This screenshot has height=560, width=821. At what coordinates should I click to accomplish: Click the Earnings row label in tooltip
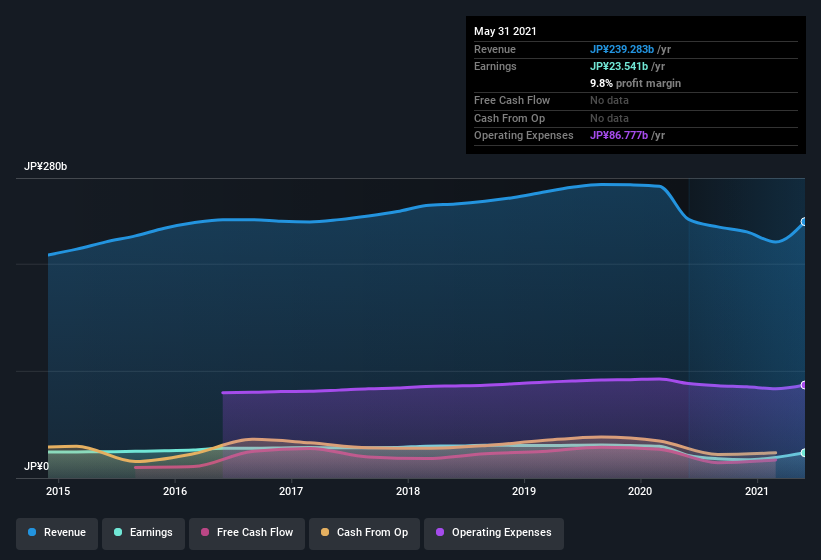495,66
